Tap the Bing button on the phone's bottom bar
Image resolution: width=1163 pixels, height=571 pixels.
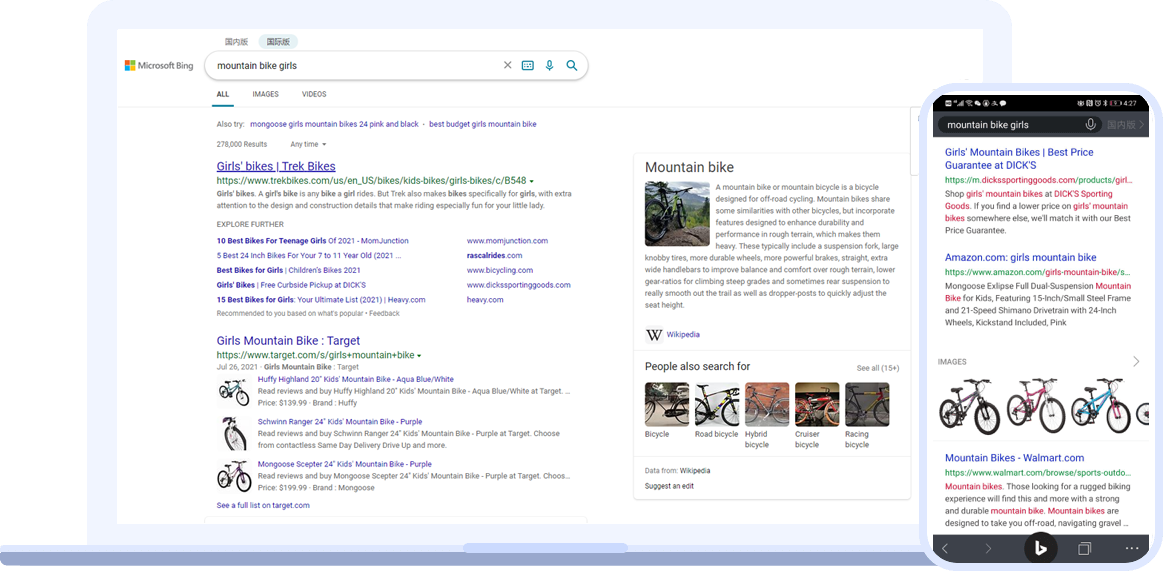1040,548
